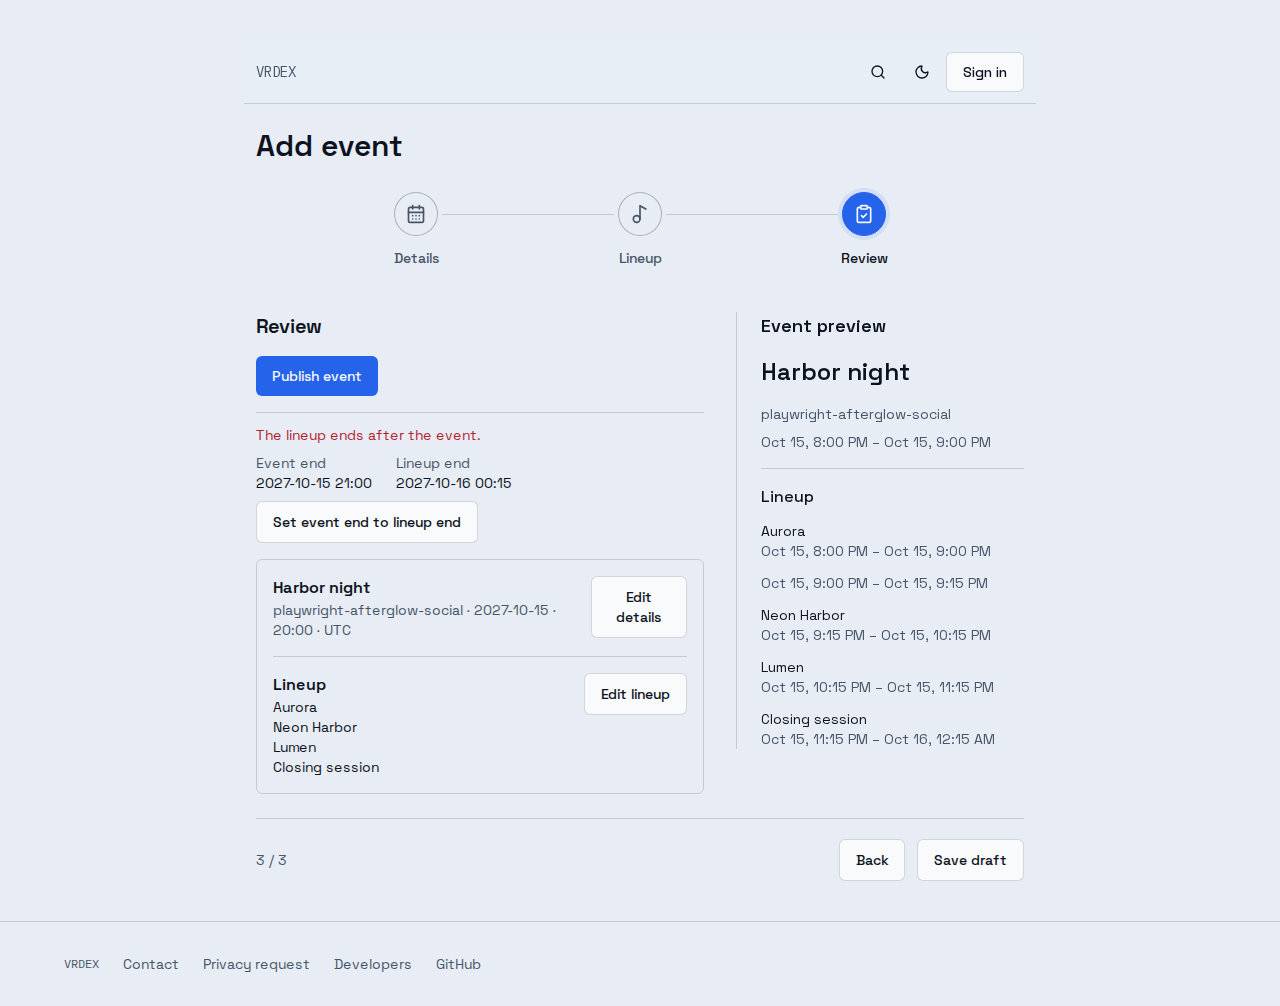The height and width of the screenshot is (1006, 1280).
Task: Click the unnamed 9:00 PM – 9:15 PM slot
Action: tap(874, 583)
